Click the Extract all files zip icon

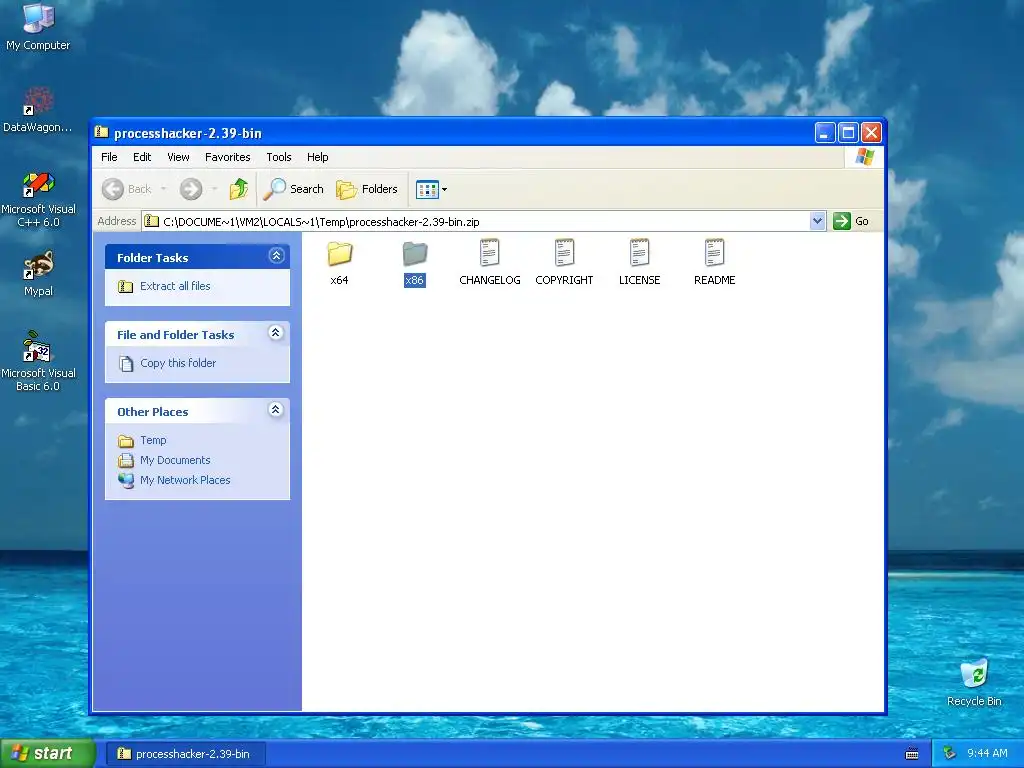125,287
